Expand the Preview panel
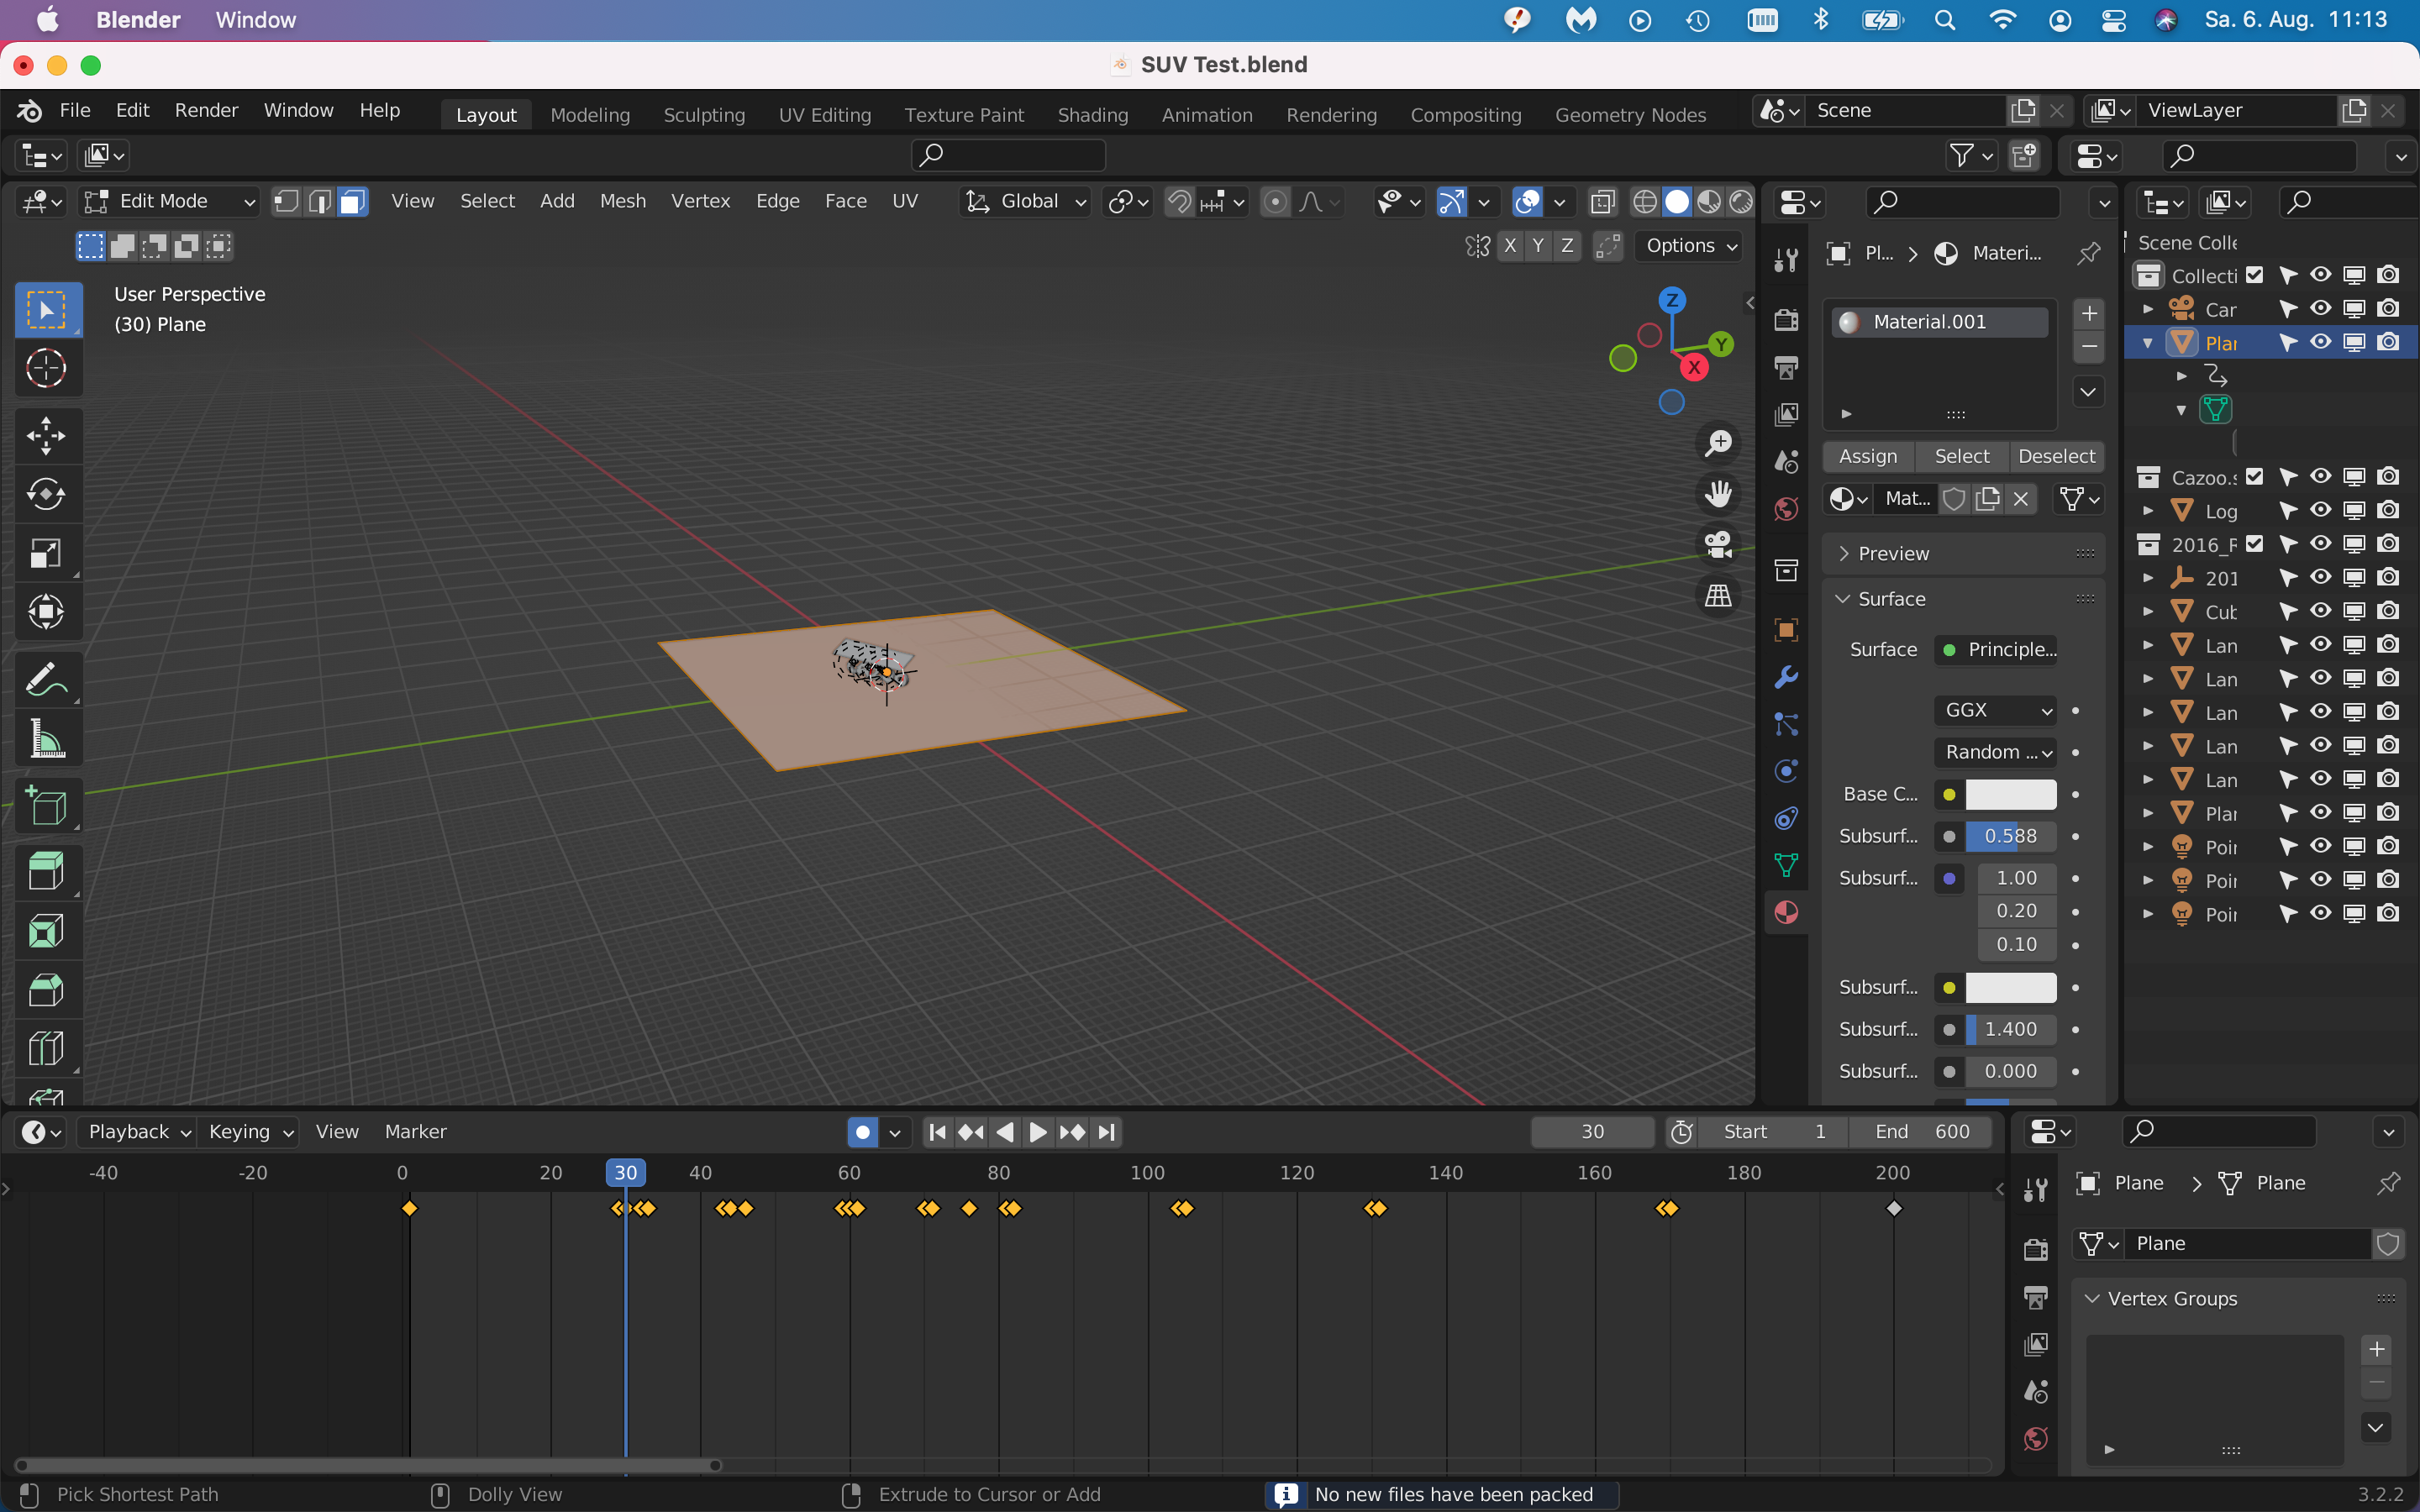The width and height of the screenshot is (2420, 1512). point(1892,554)
